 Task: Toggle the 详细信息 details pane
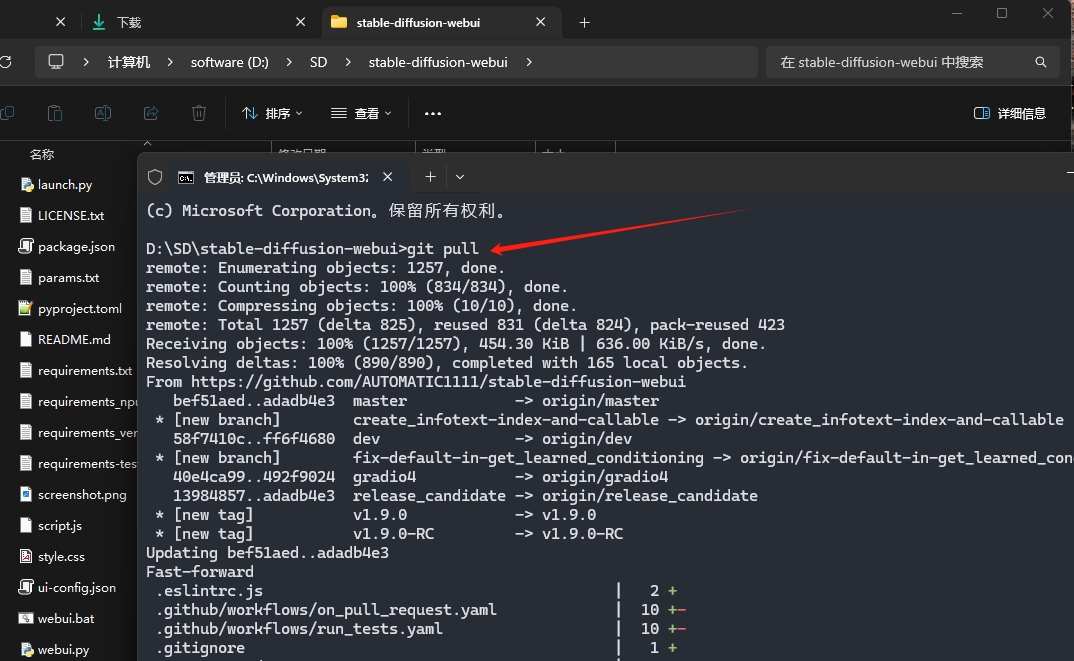point(1010,113)
